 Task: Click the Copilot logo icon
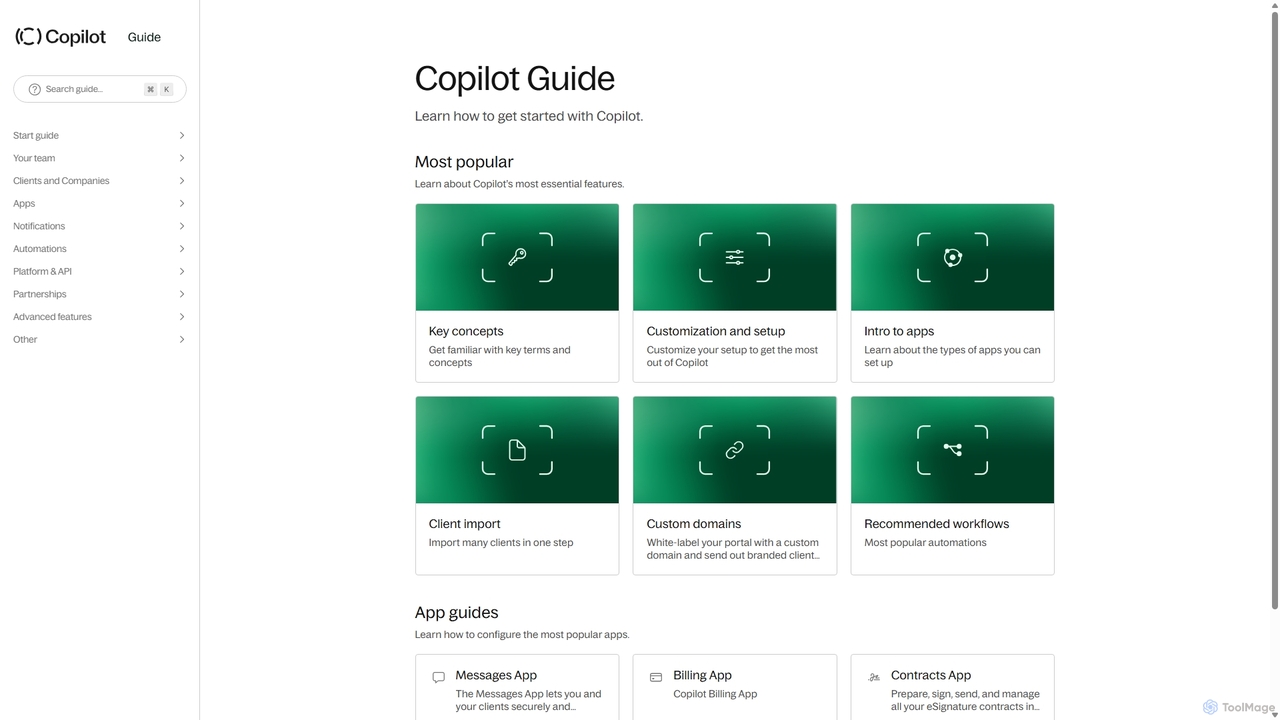click(x=28, y=37)
